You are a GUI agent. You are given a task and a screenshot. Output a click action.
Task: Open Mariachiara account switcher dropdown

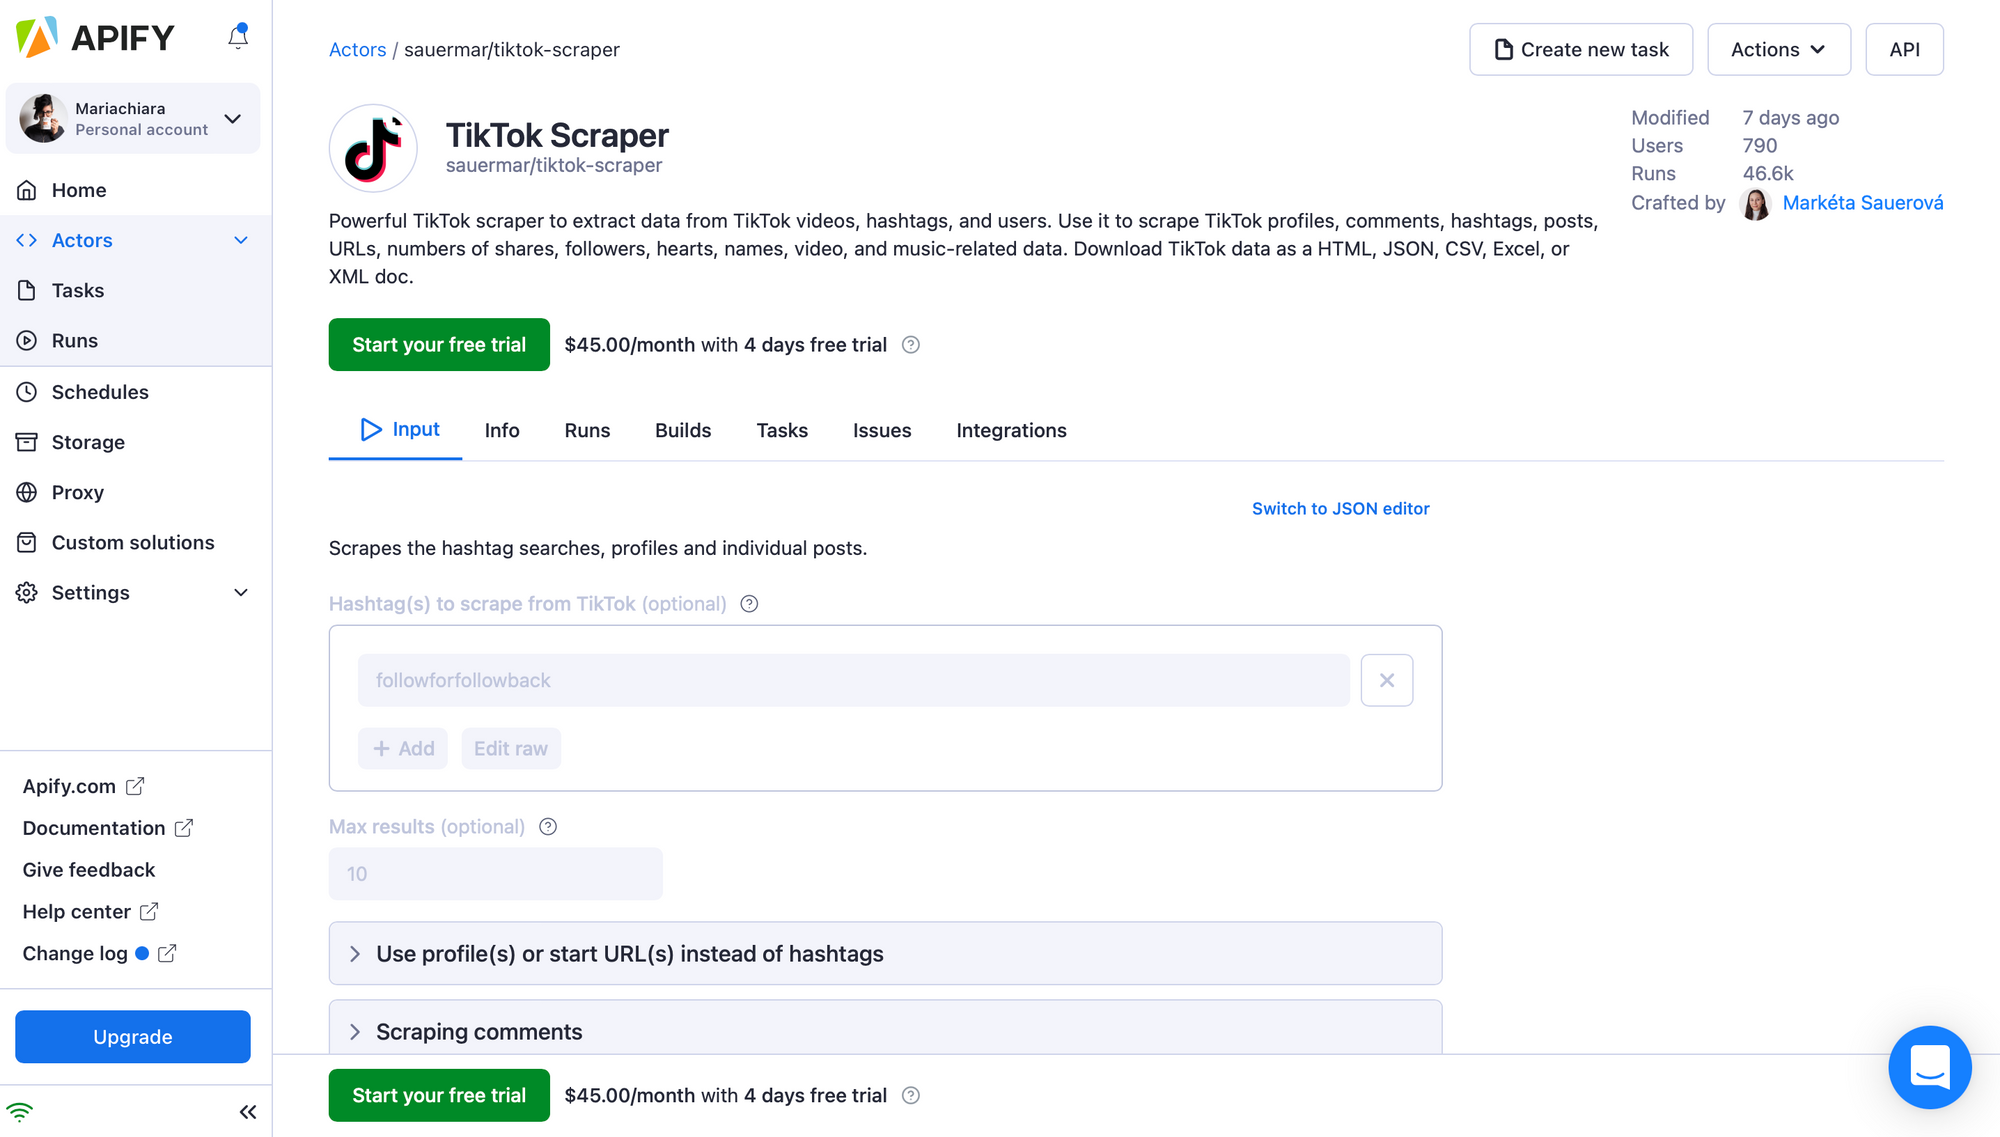pyautogui.click(x=133, y=118)
